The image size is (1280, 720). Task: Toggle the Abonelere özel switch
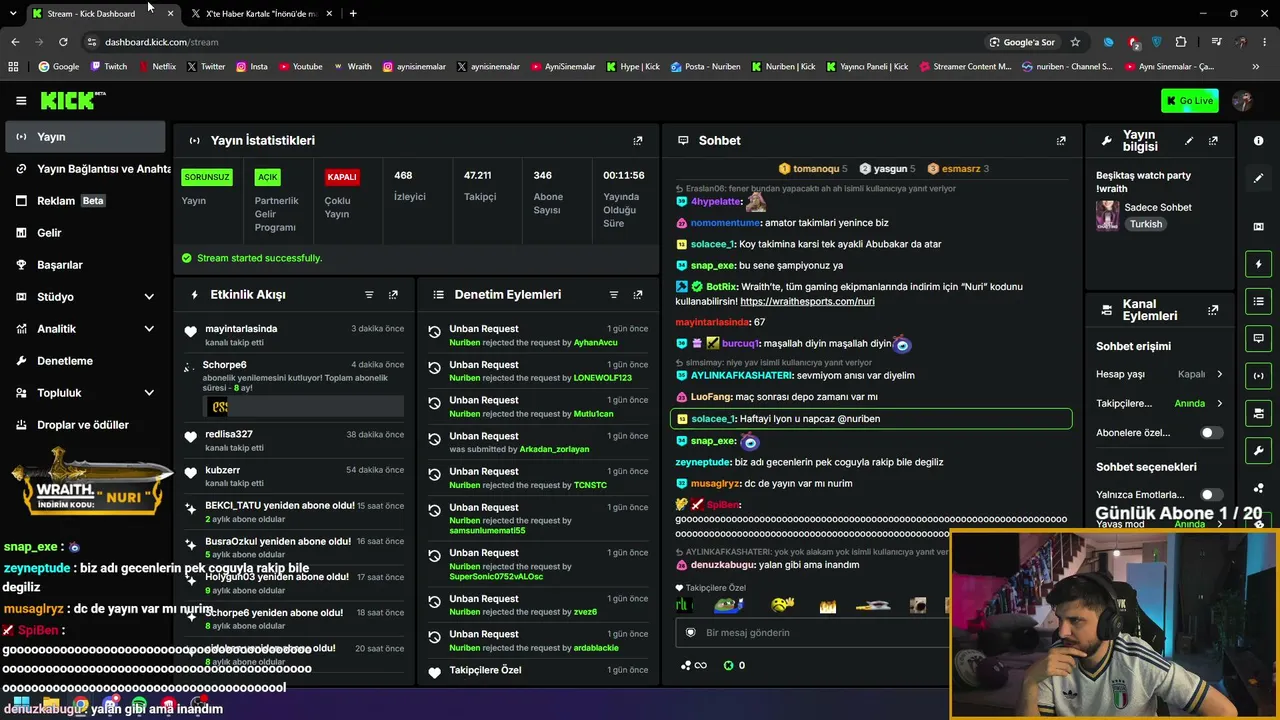pos(1210,433)
